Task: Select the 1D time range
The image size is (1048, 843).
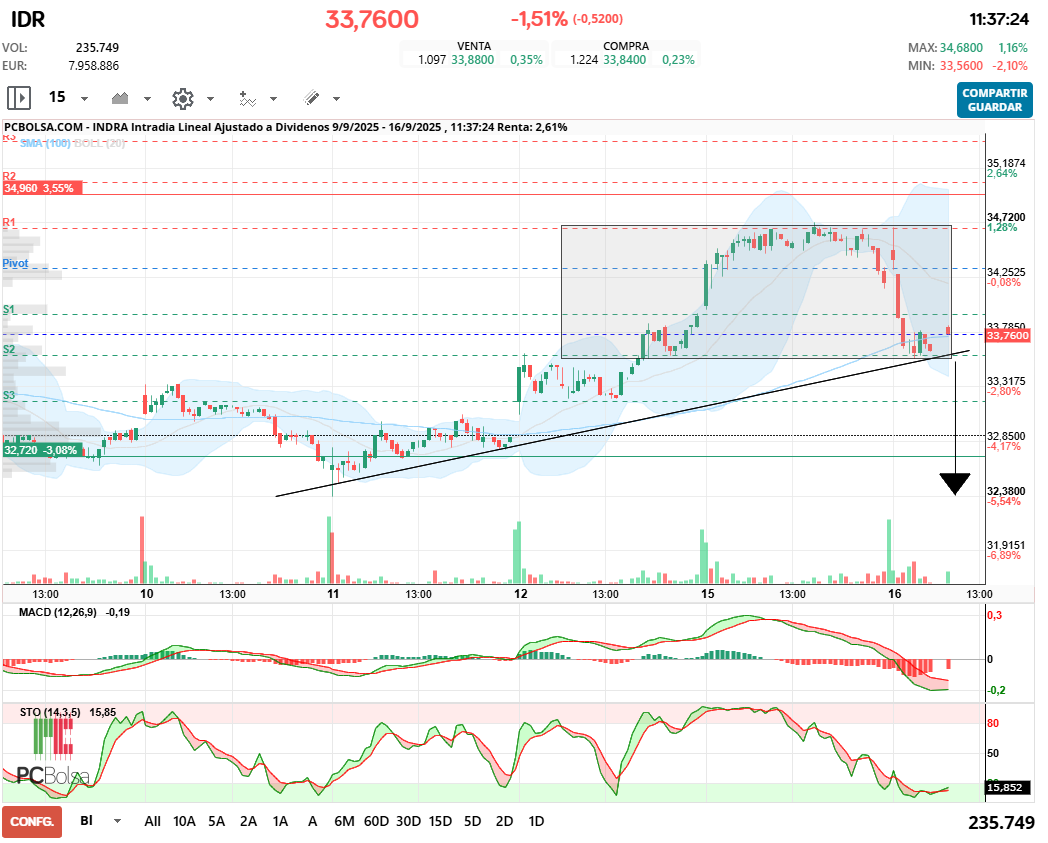Action: (x=536, y=821)
